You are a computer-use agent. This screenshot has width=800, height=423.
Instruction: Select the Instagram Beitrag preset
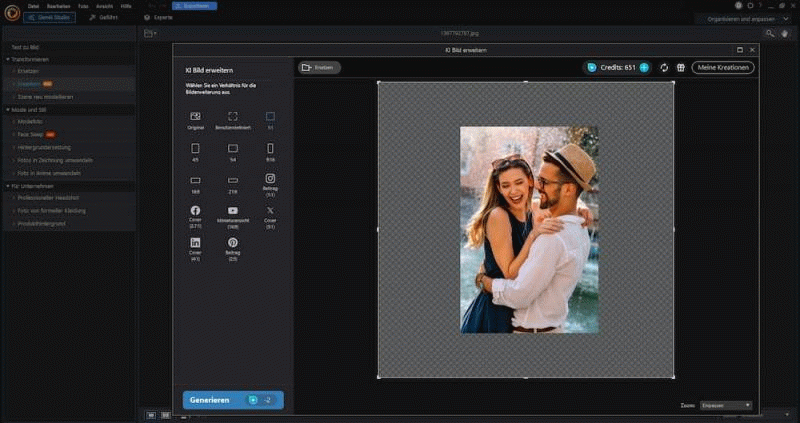pos(270,179)
